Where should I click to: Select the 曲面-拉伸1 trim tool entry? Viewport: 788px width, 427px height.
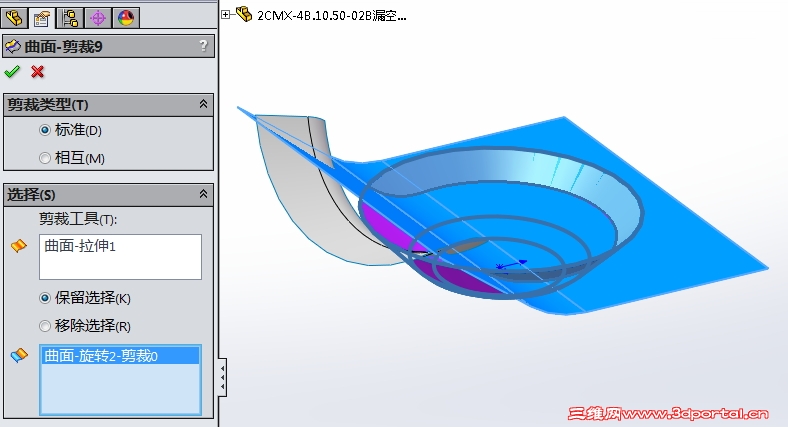pos(80,246)
